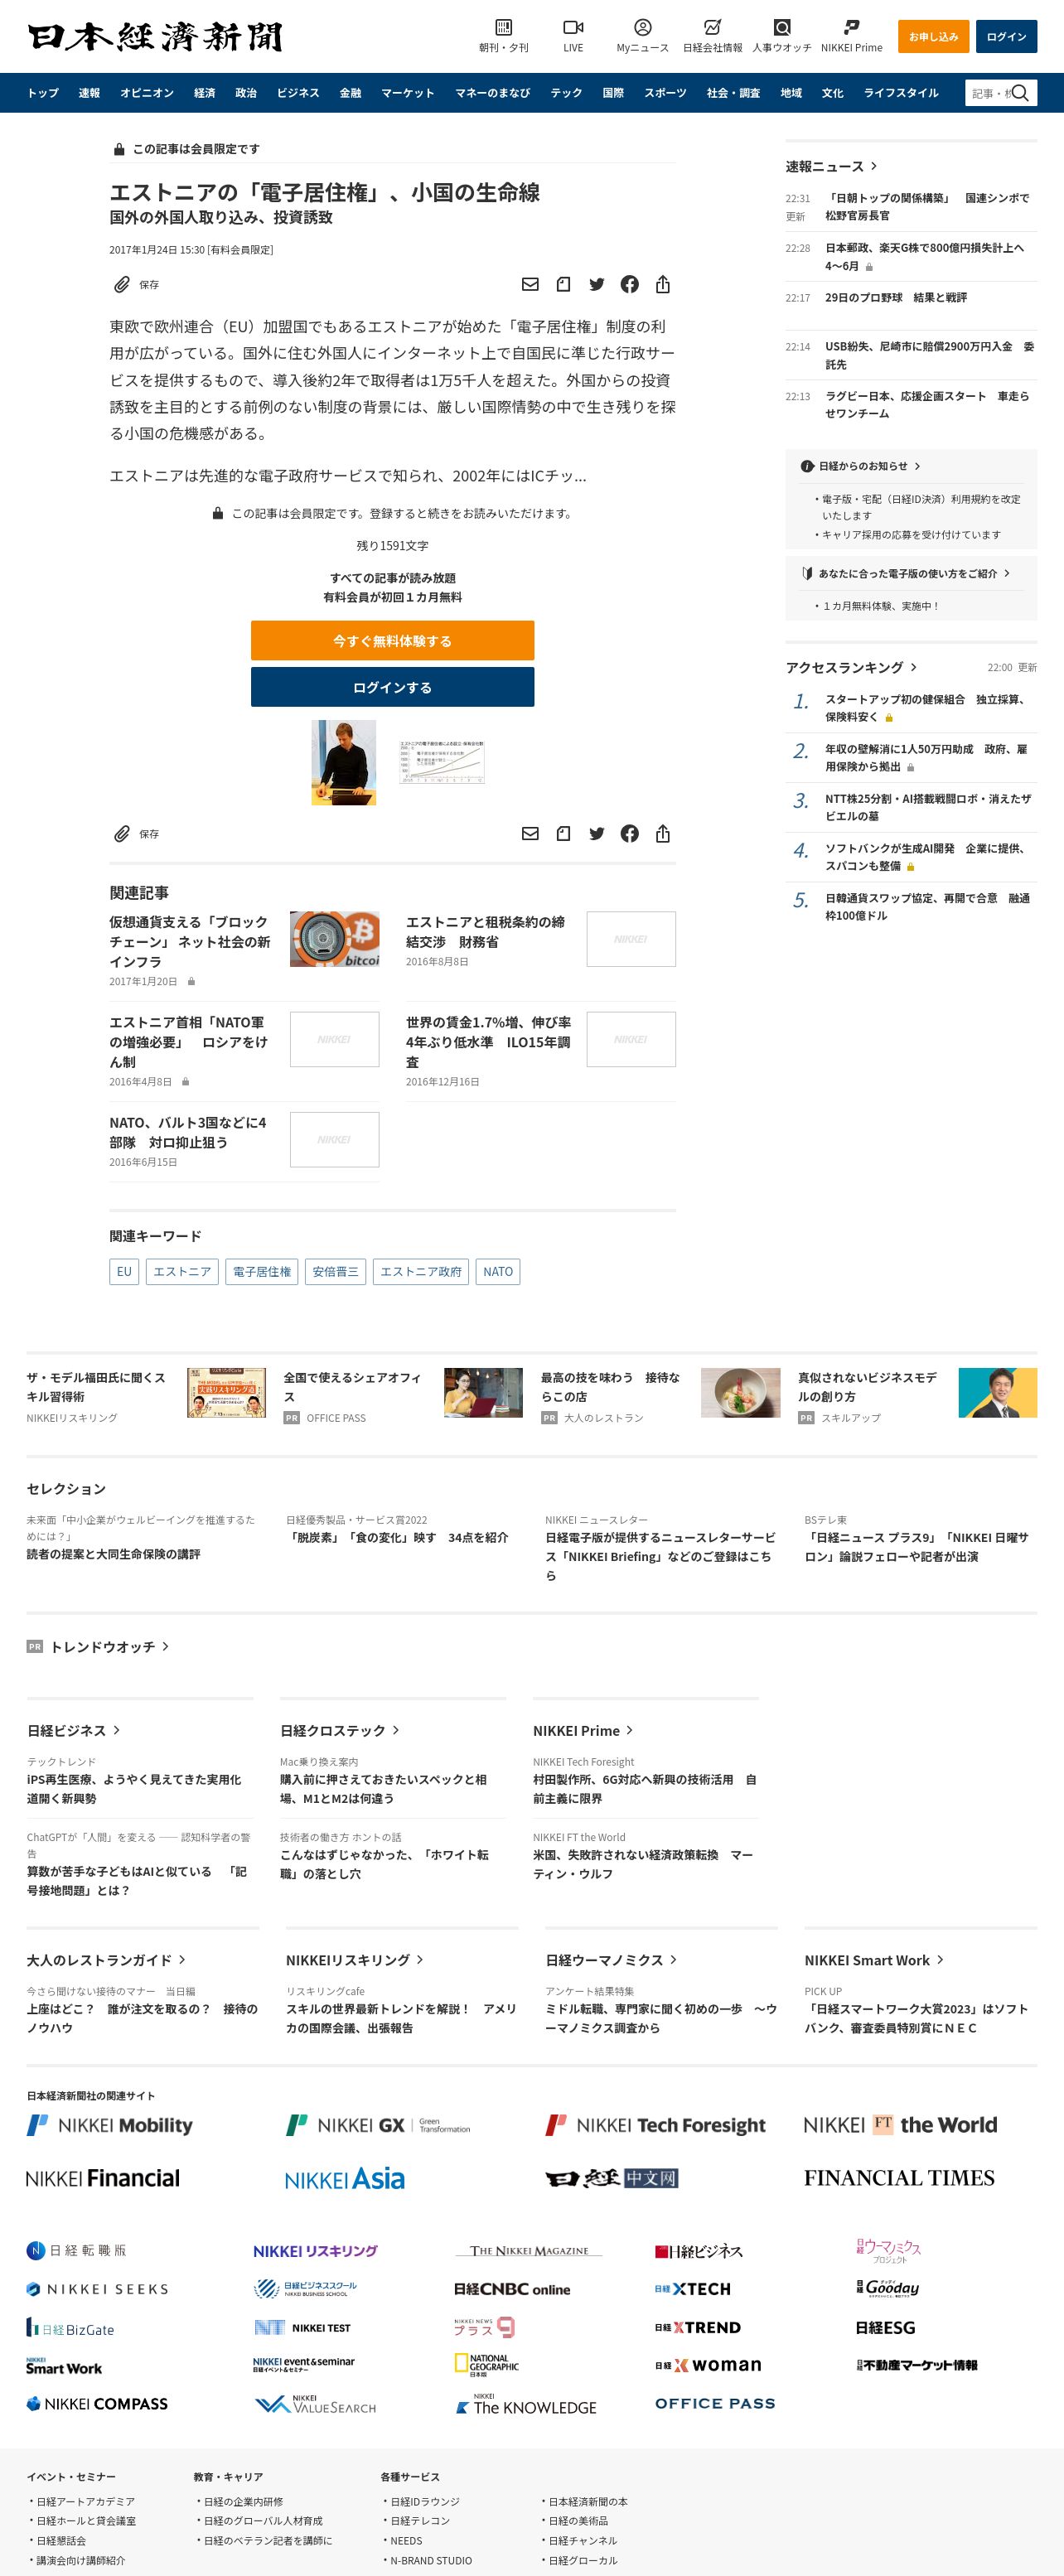Open the Estonia e-residency chart thumbnail
The width and height of the screenshot is (1064, 2576).
[x=442, y=762]
